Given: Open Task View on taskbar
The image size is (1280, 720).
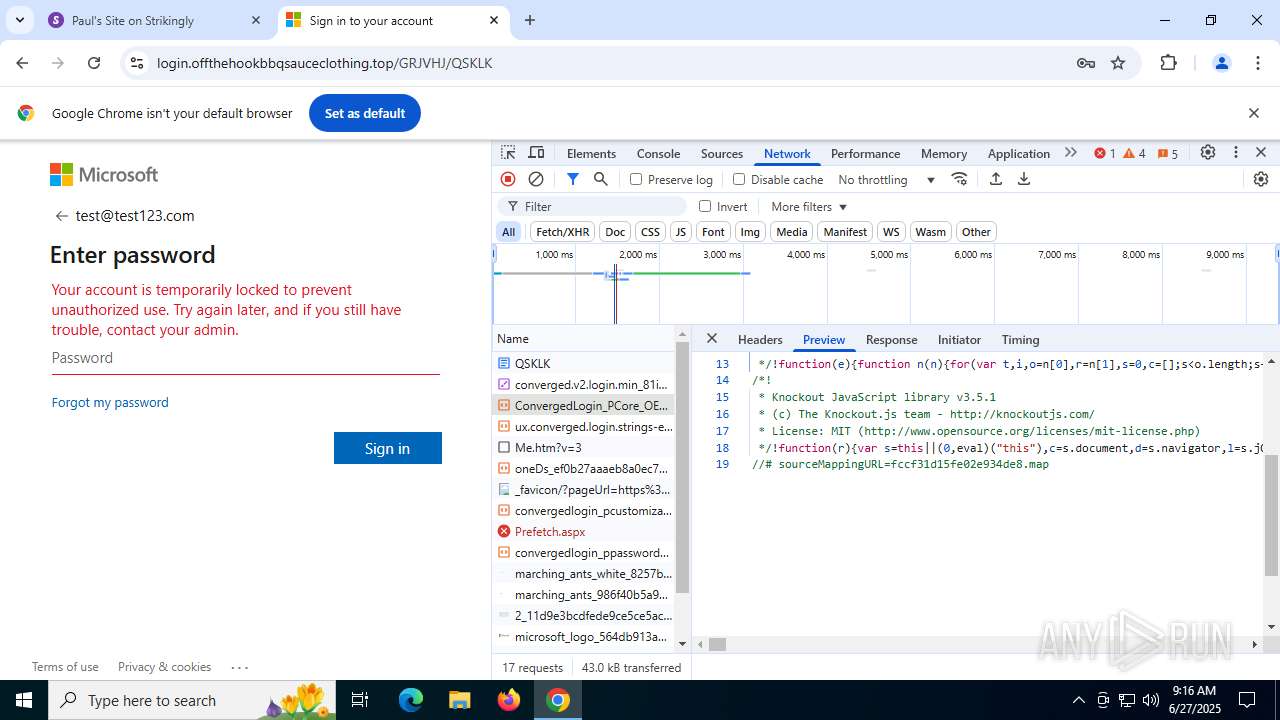Looking at the screenshot, I should click(360, 700).
